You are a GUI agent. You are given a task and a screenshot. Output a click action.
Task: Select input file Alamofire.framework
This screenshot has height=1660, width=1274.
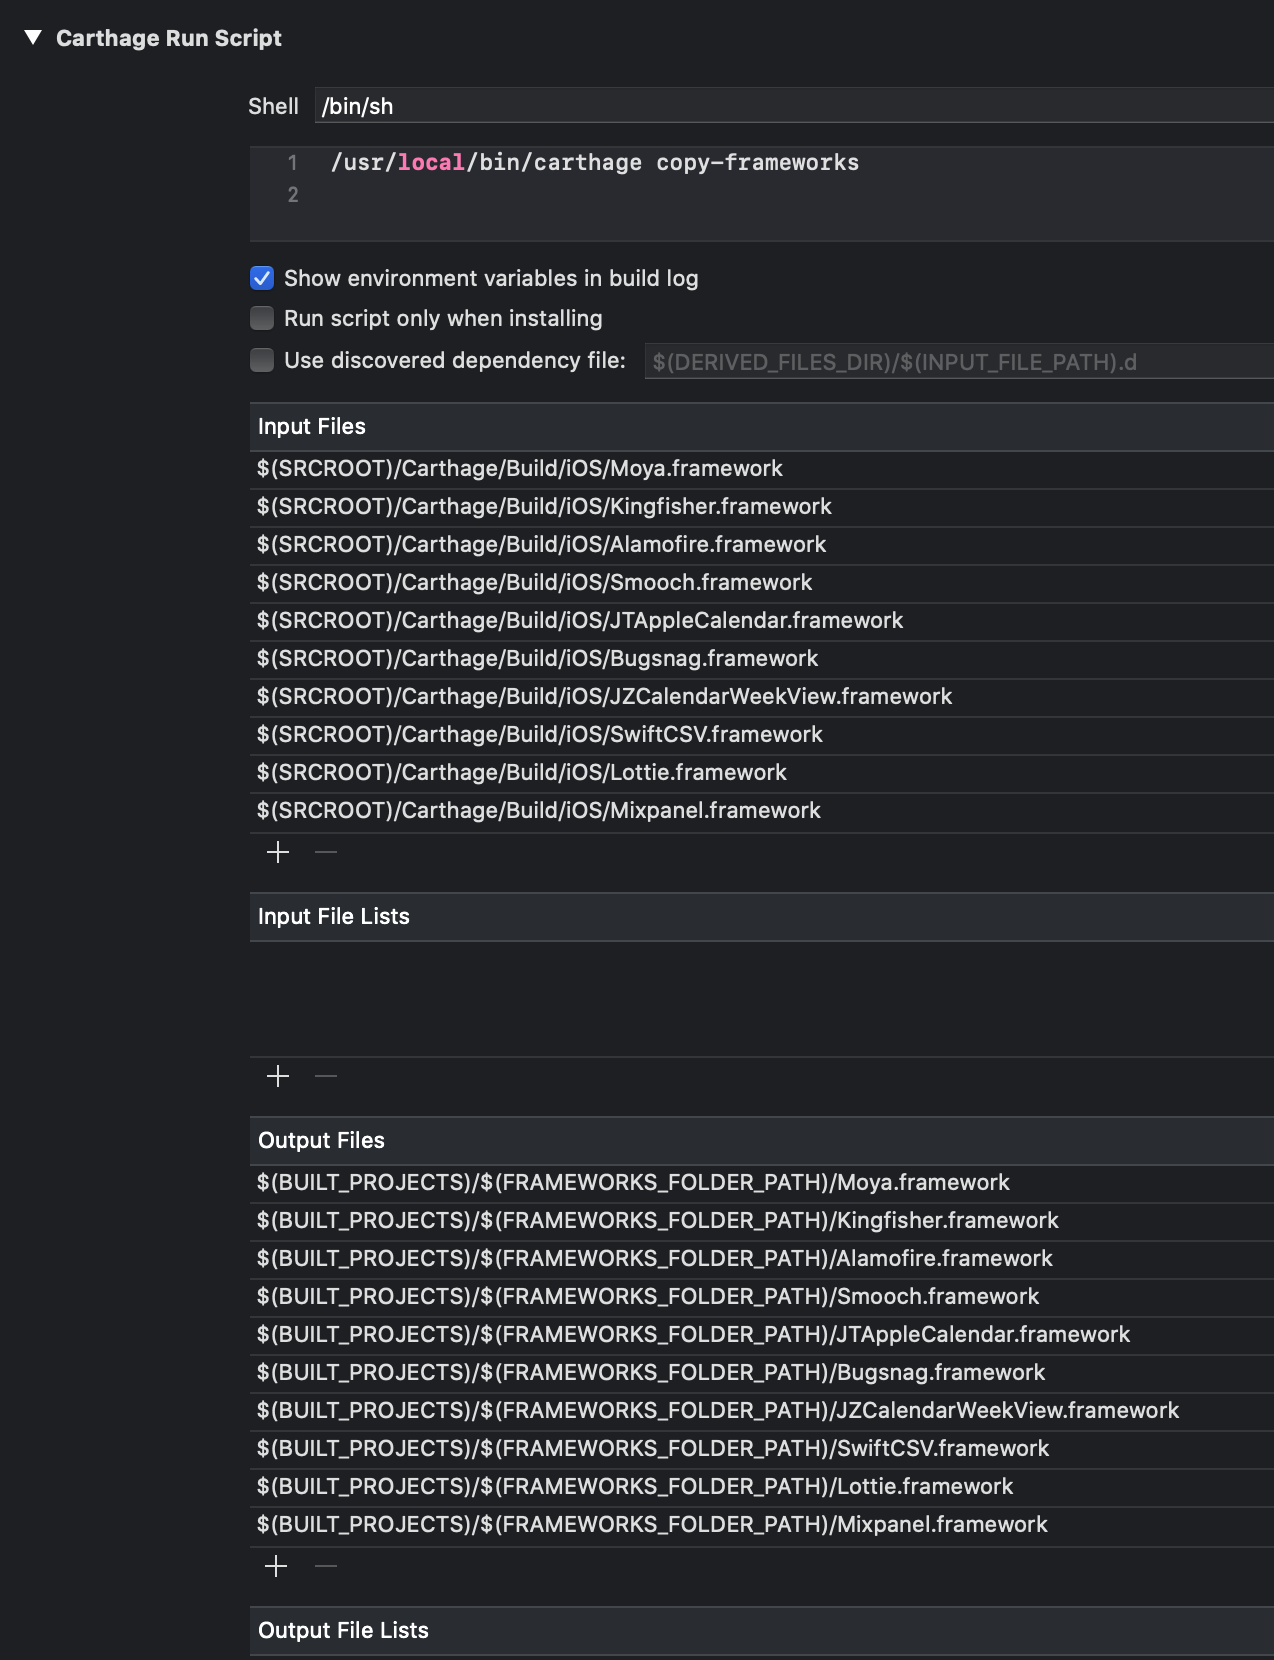(762, 545)
